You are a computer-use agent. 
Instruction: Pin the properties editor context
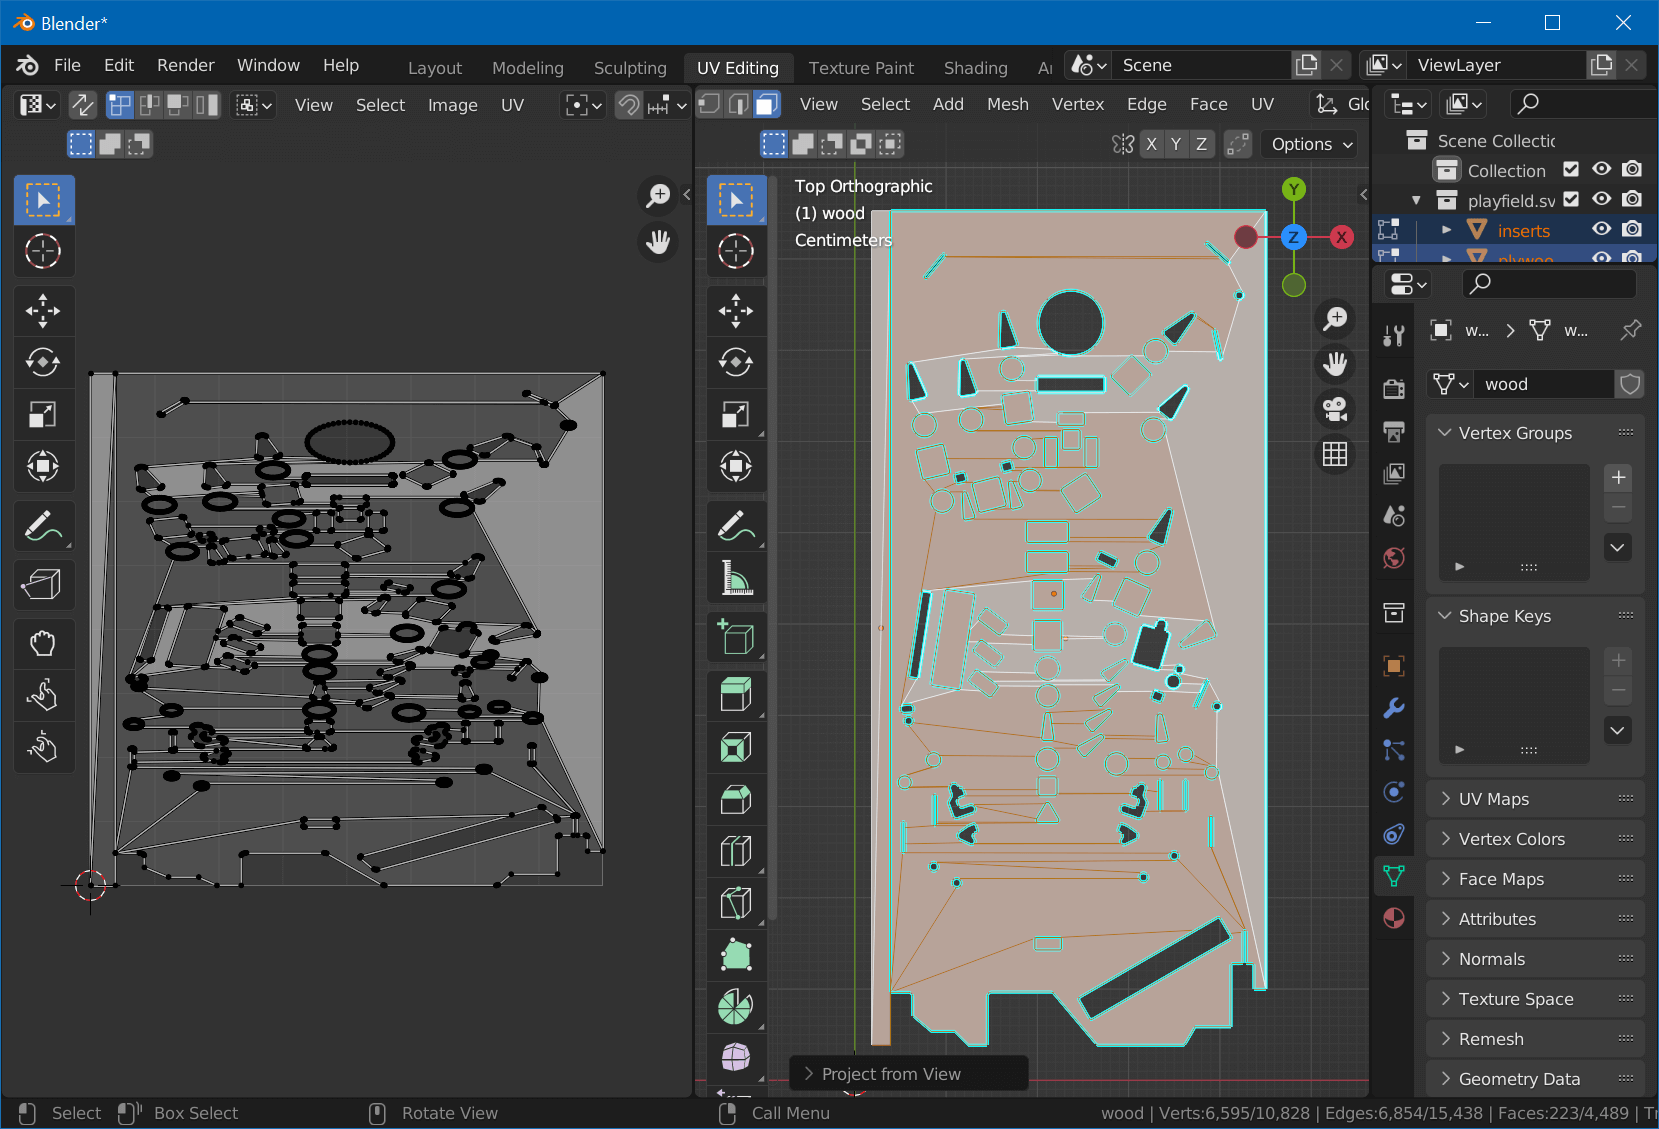coord(1631,330)
